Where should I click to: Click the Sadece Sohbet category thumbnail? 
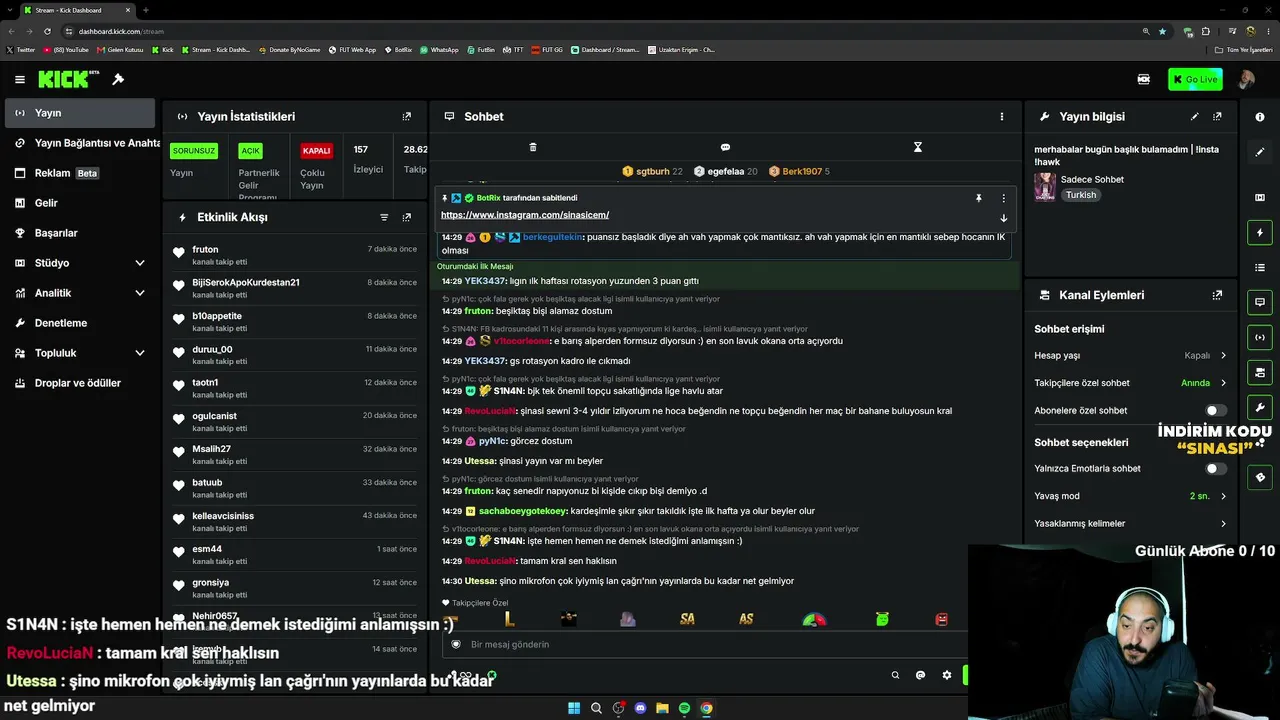[1045, 187]
